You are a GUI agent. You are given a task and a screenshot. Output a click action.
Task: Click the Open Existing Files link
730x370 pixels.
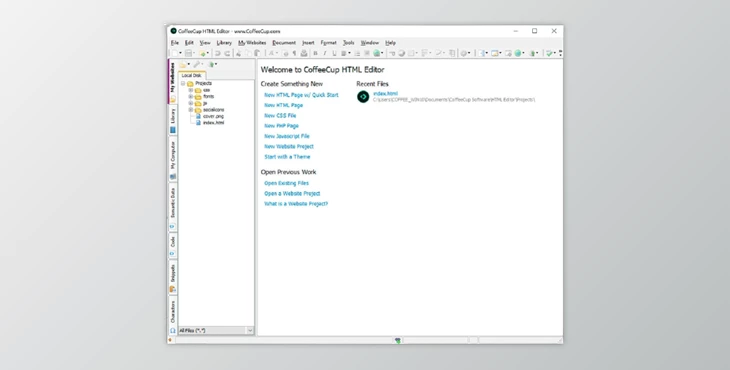(x=286, y=183)
